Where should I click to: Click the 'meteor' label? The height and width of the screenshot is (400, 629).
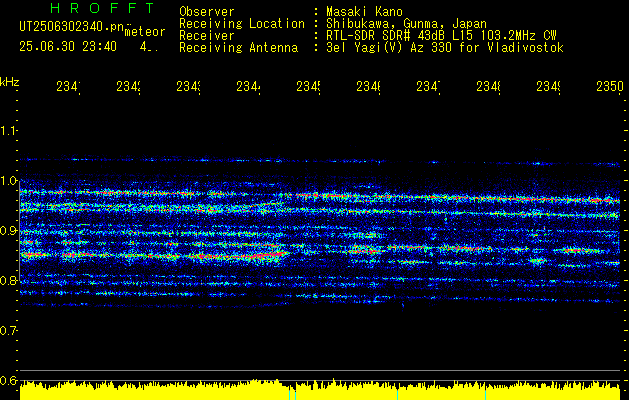tap(145, 32)
